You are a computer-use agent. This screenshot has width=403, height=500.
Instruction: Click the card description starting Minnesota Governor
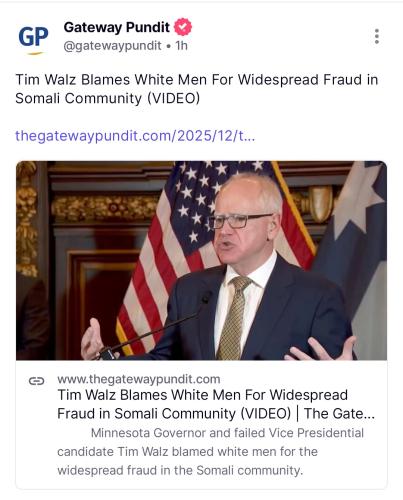[x=211, y=452]
